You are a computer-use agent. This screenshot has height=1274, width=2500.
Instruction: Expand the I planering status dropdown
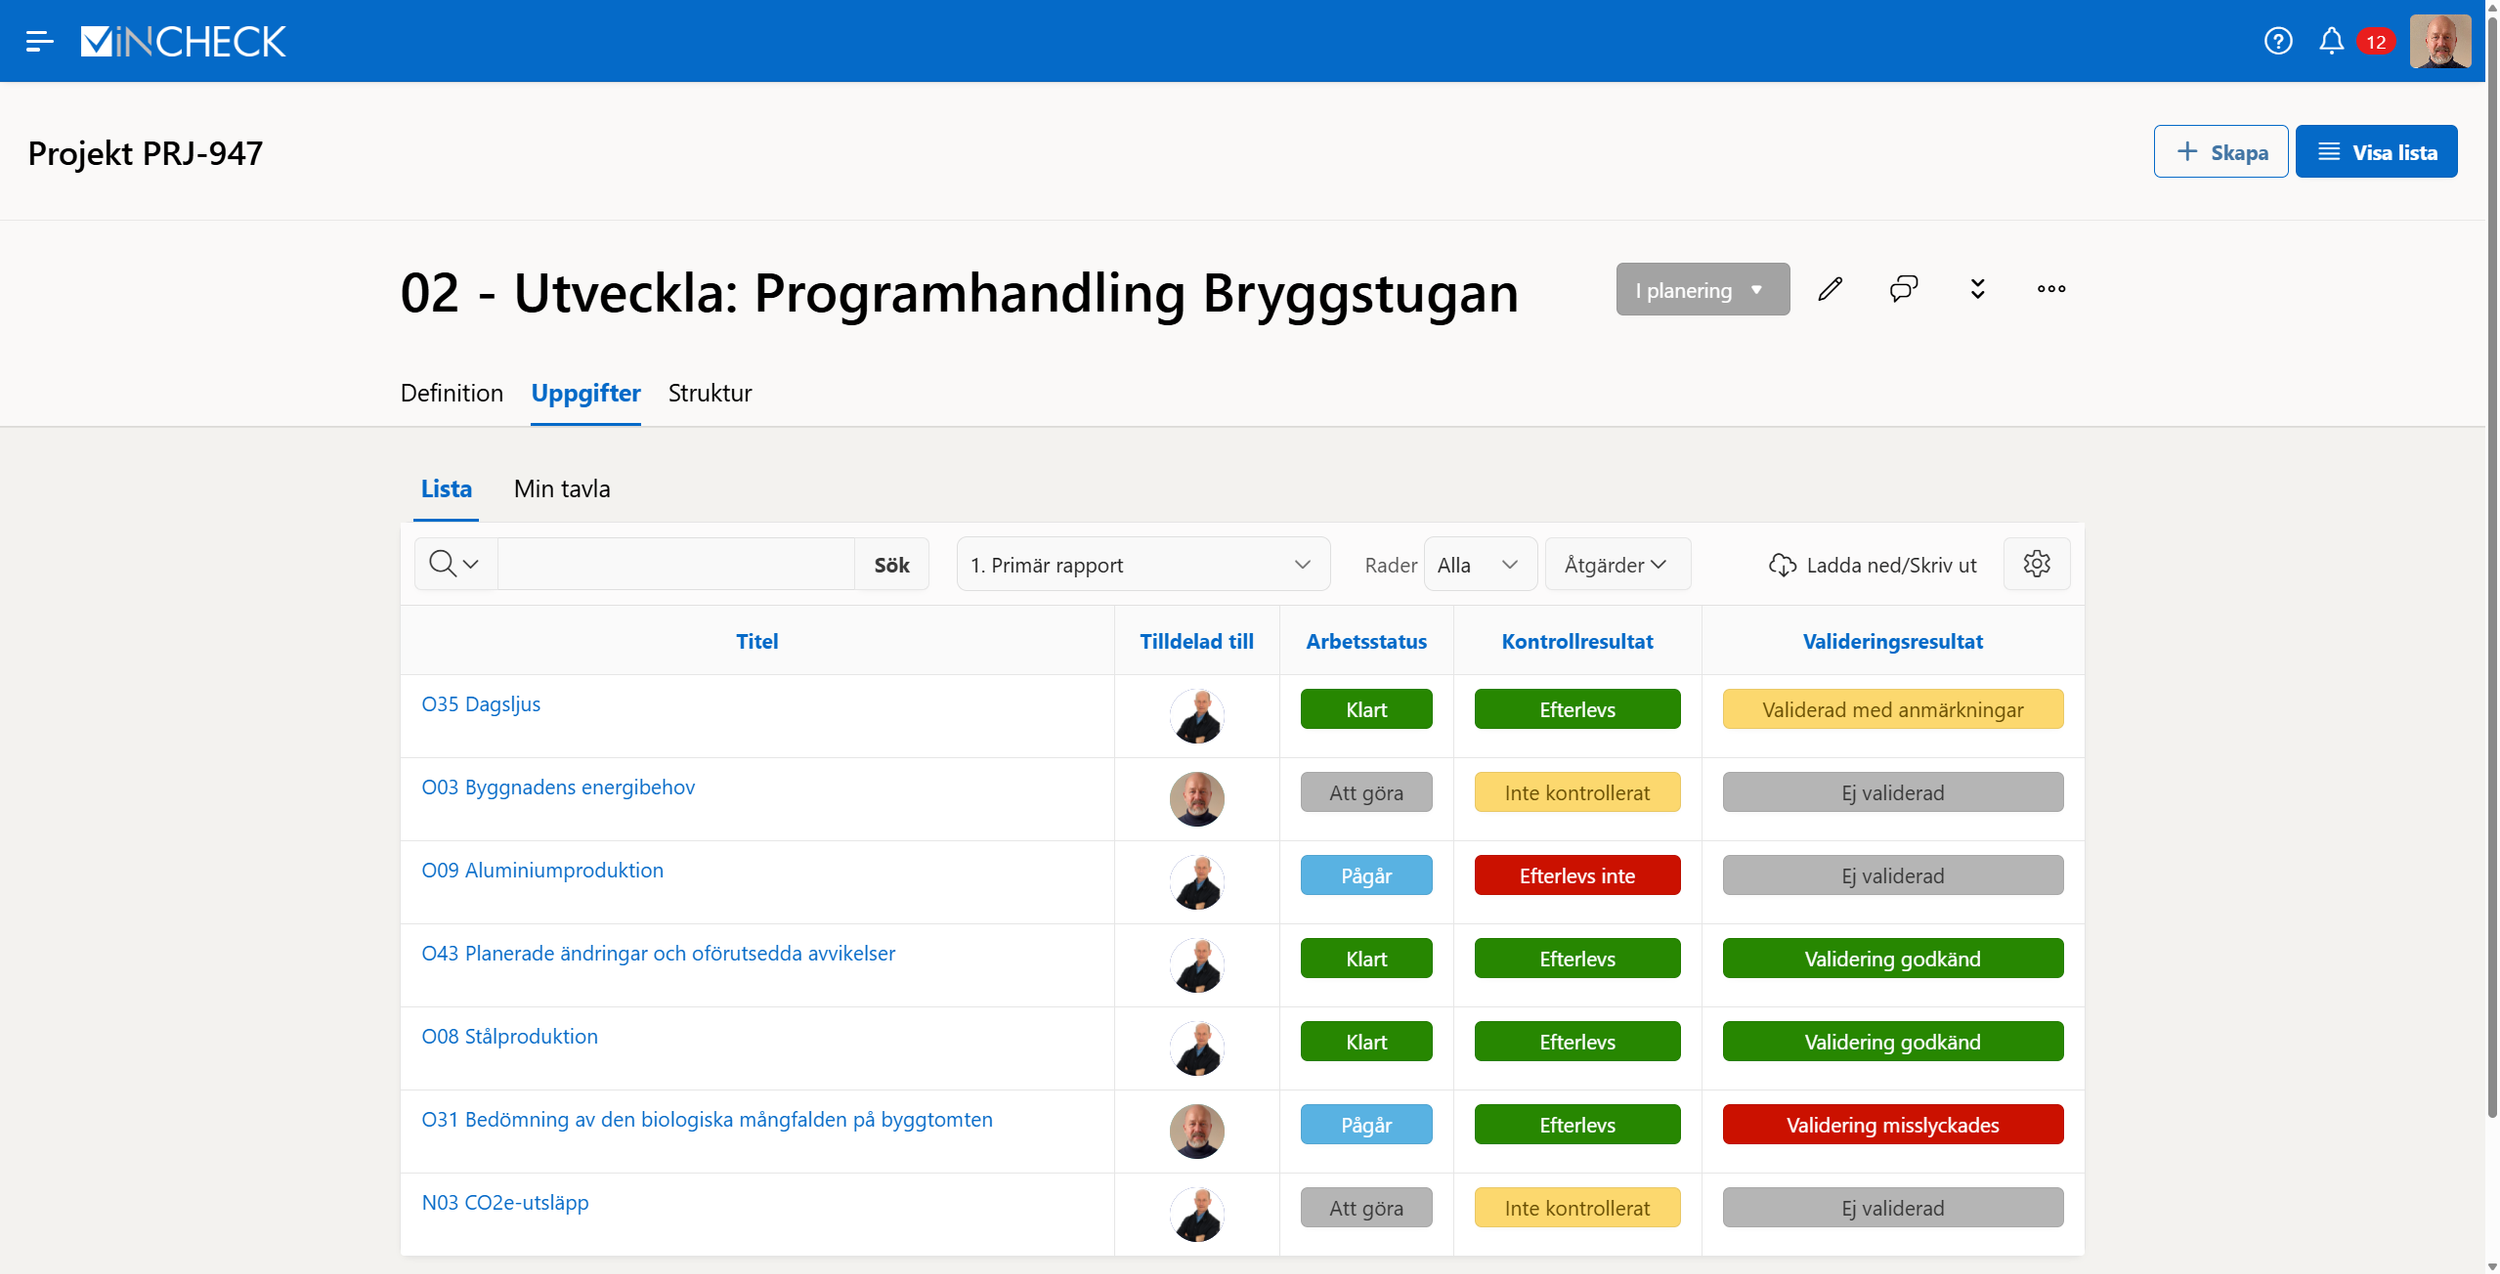coord(1702,290)
